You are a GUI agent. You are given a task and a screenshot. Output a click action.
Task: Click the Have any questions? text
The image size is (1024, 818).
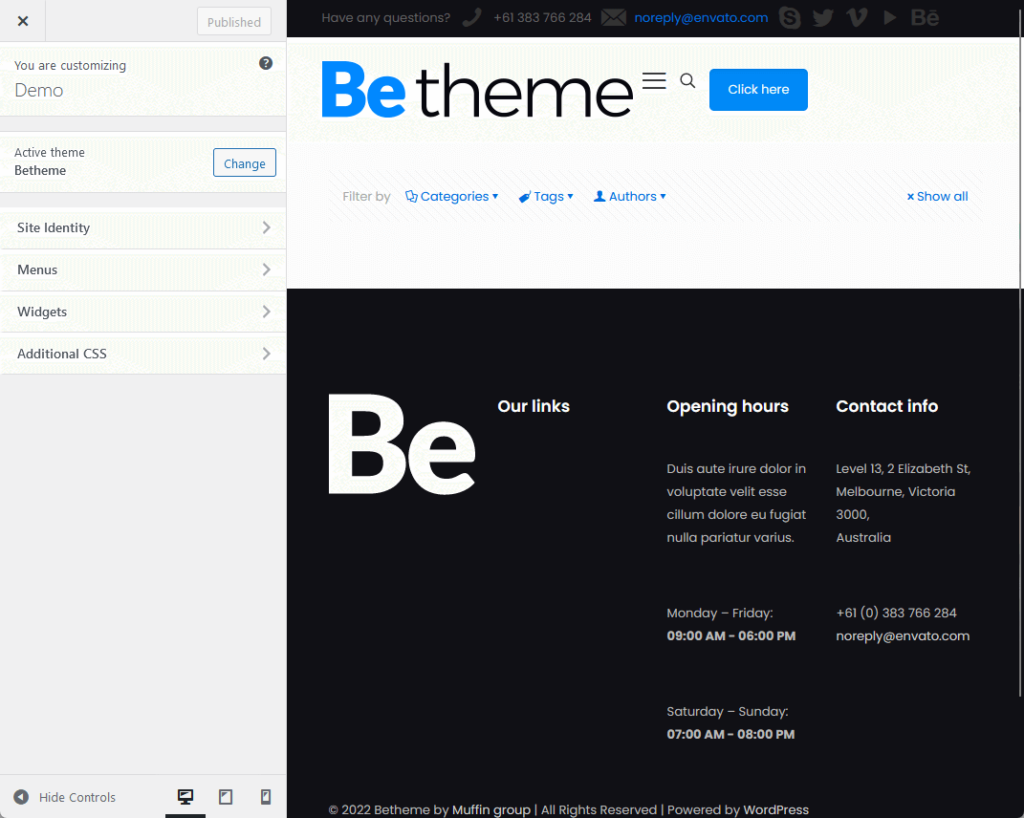[x=386, y=18]
